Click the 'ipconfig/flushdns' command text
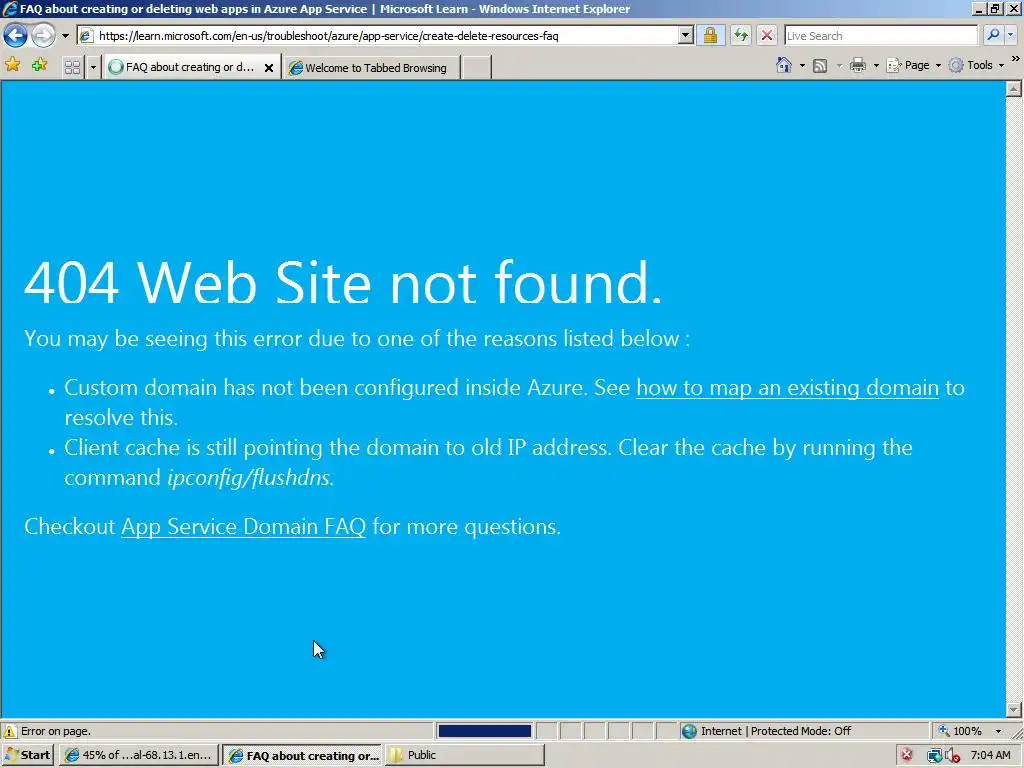This screenshot has width=1024, height=768. [x=251, y=477]
